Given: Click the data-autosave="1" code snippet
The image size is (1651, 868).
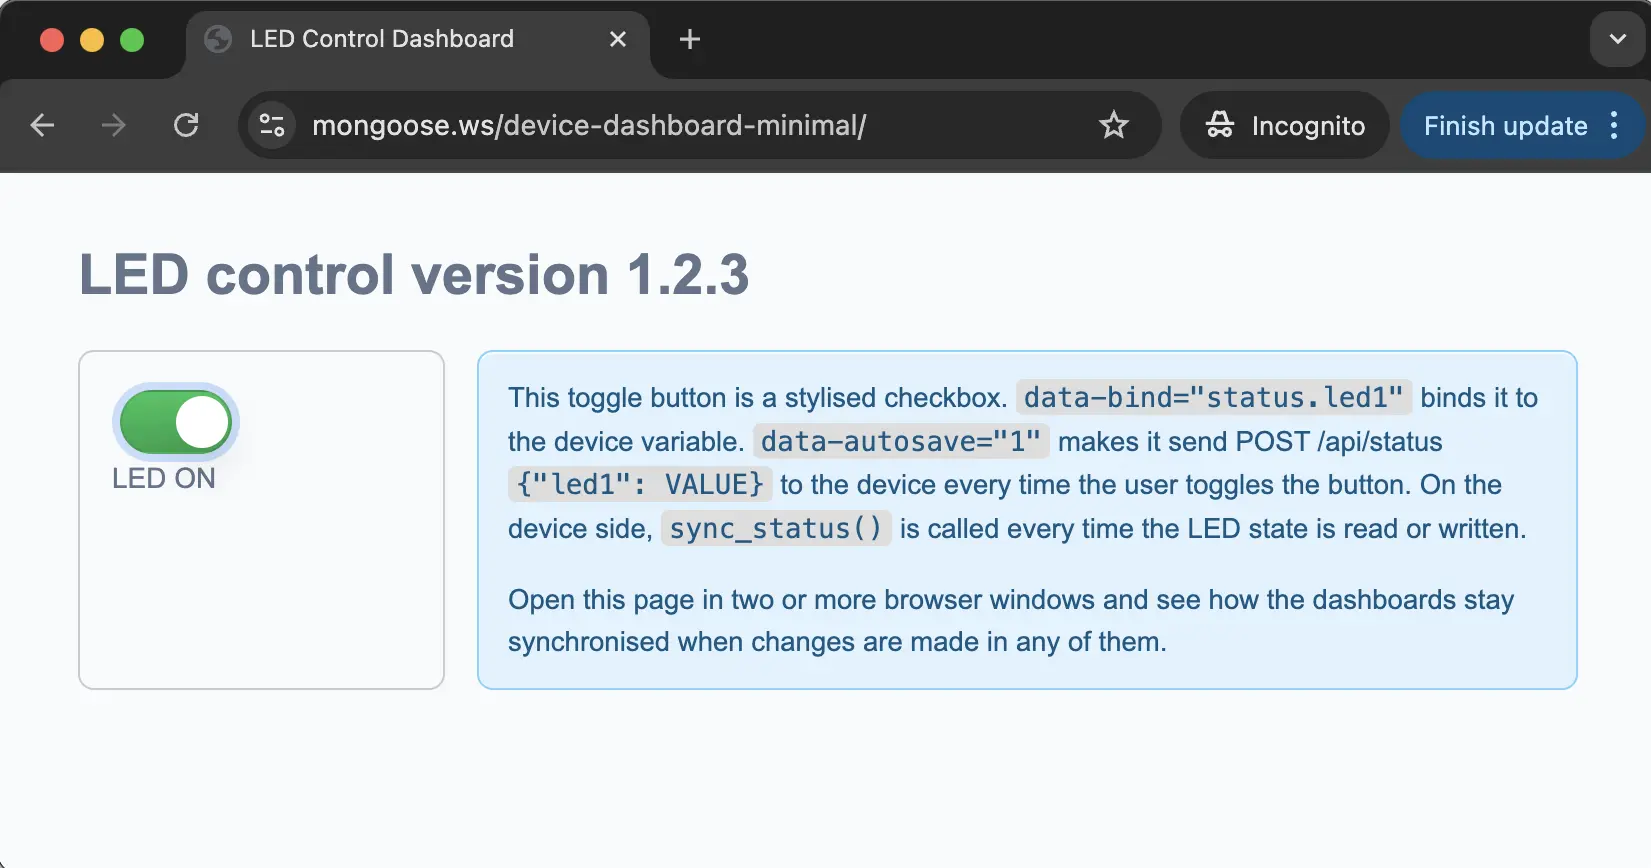Looking at the screenshot, I should pos(901,441).
